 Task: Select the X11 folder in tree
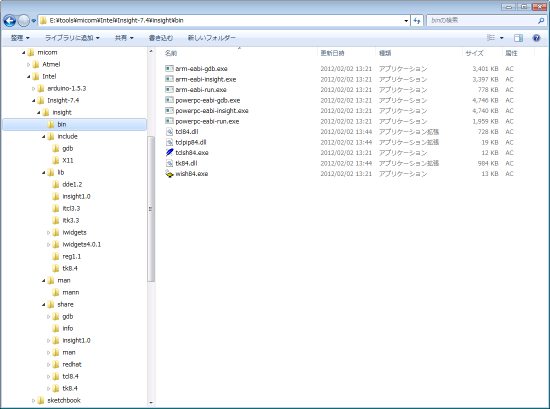coord(68,160)
